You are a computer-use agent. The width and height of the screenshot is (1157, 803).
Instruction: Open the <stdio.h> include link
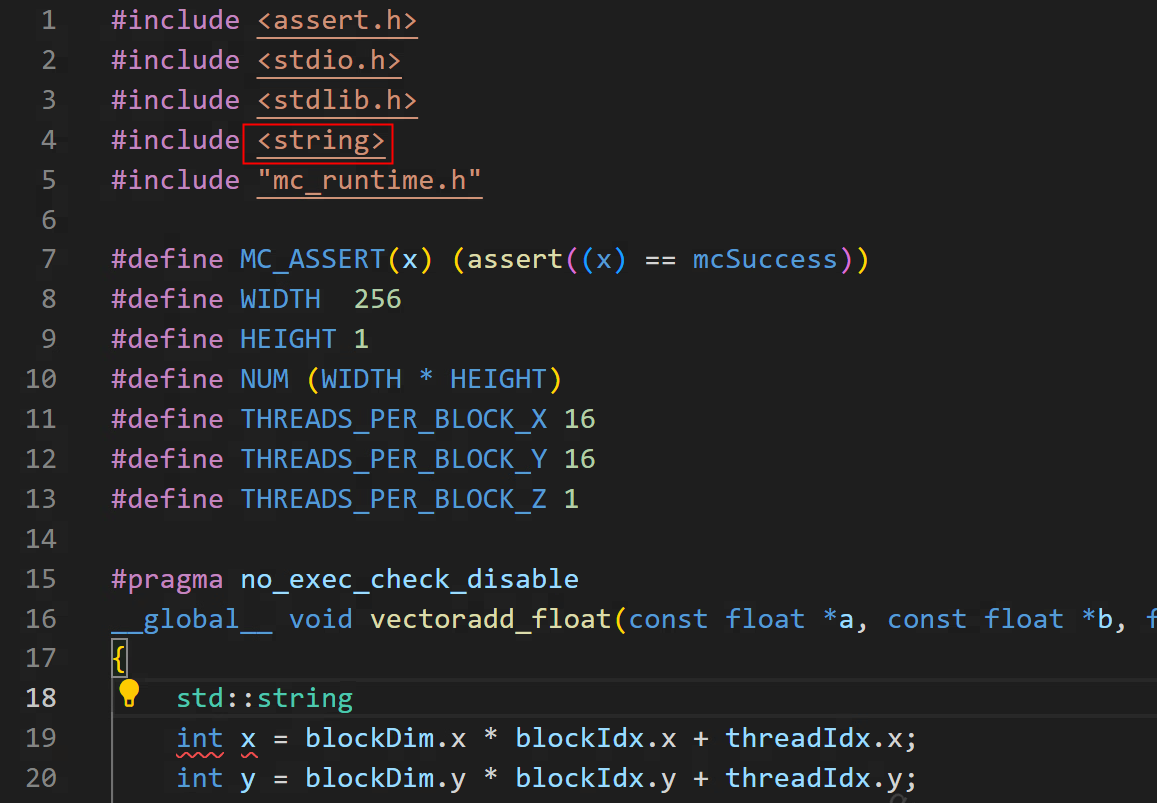[329, 60]
